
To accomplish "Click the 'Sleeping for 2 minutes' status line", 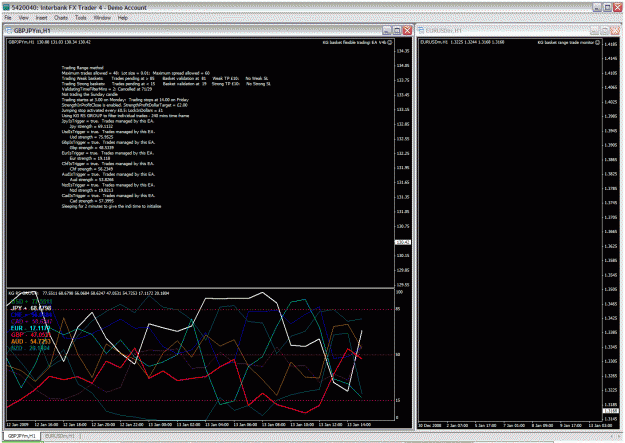I will (111, 206).
